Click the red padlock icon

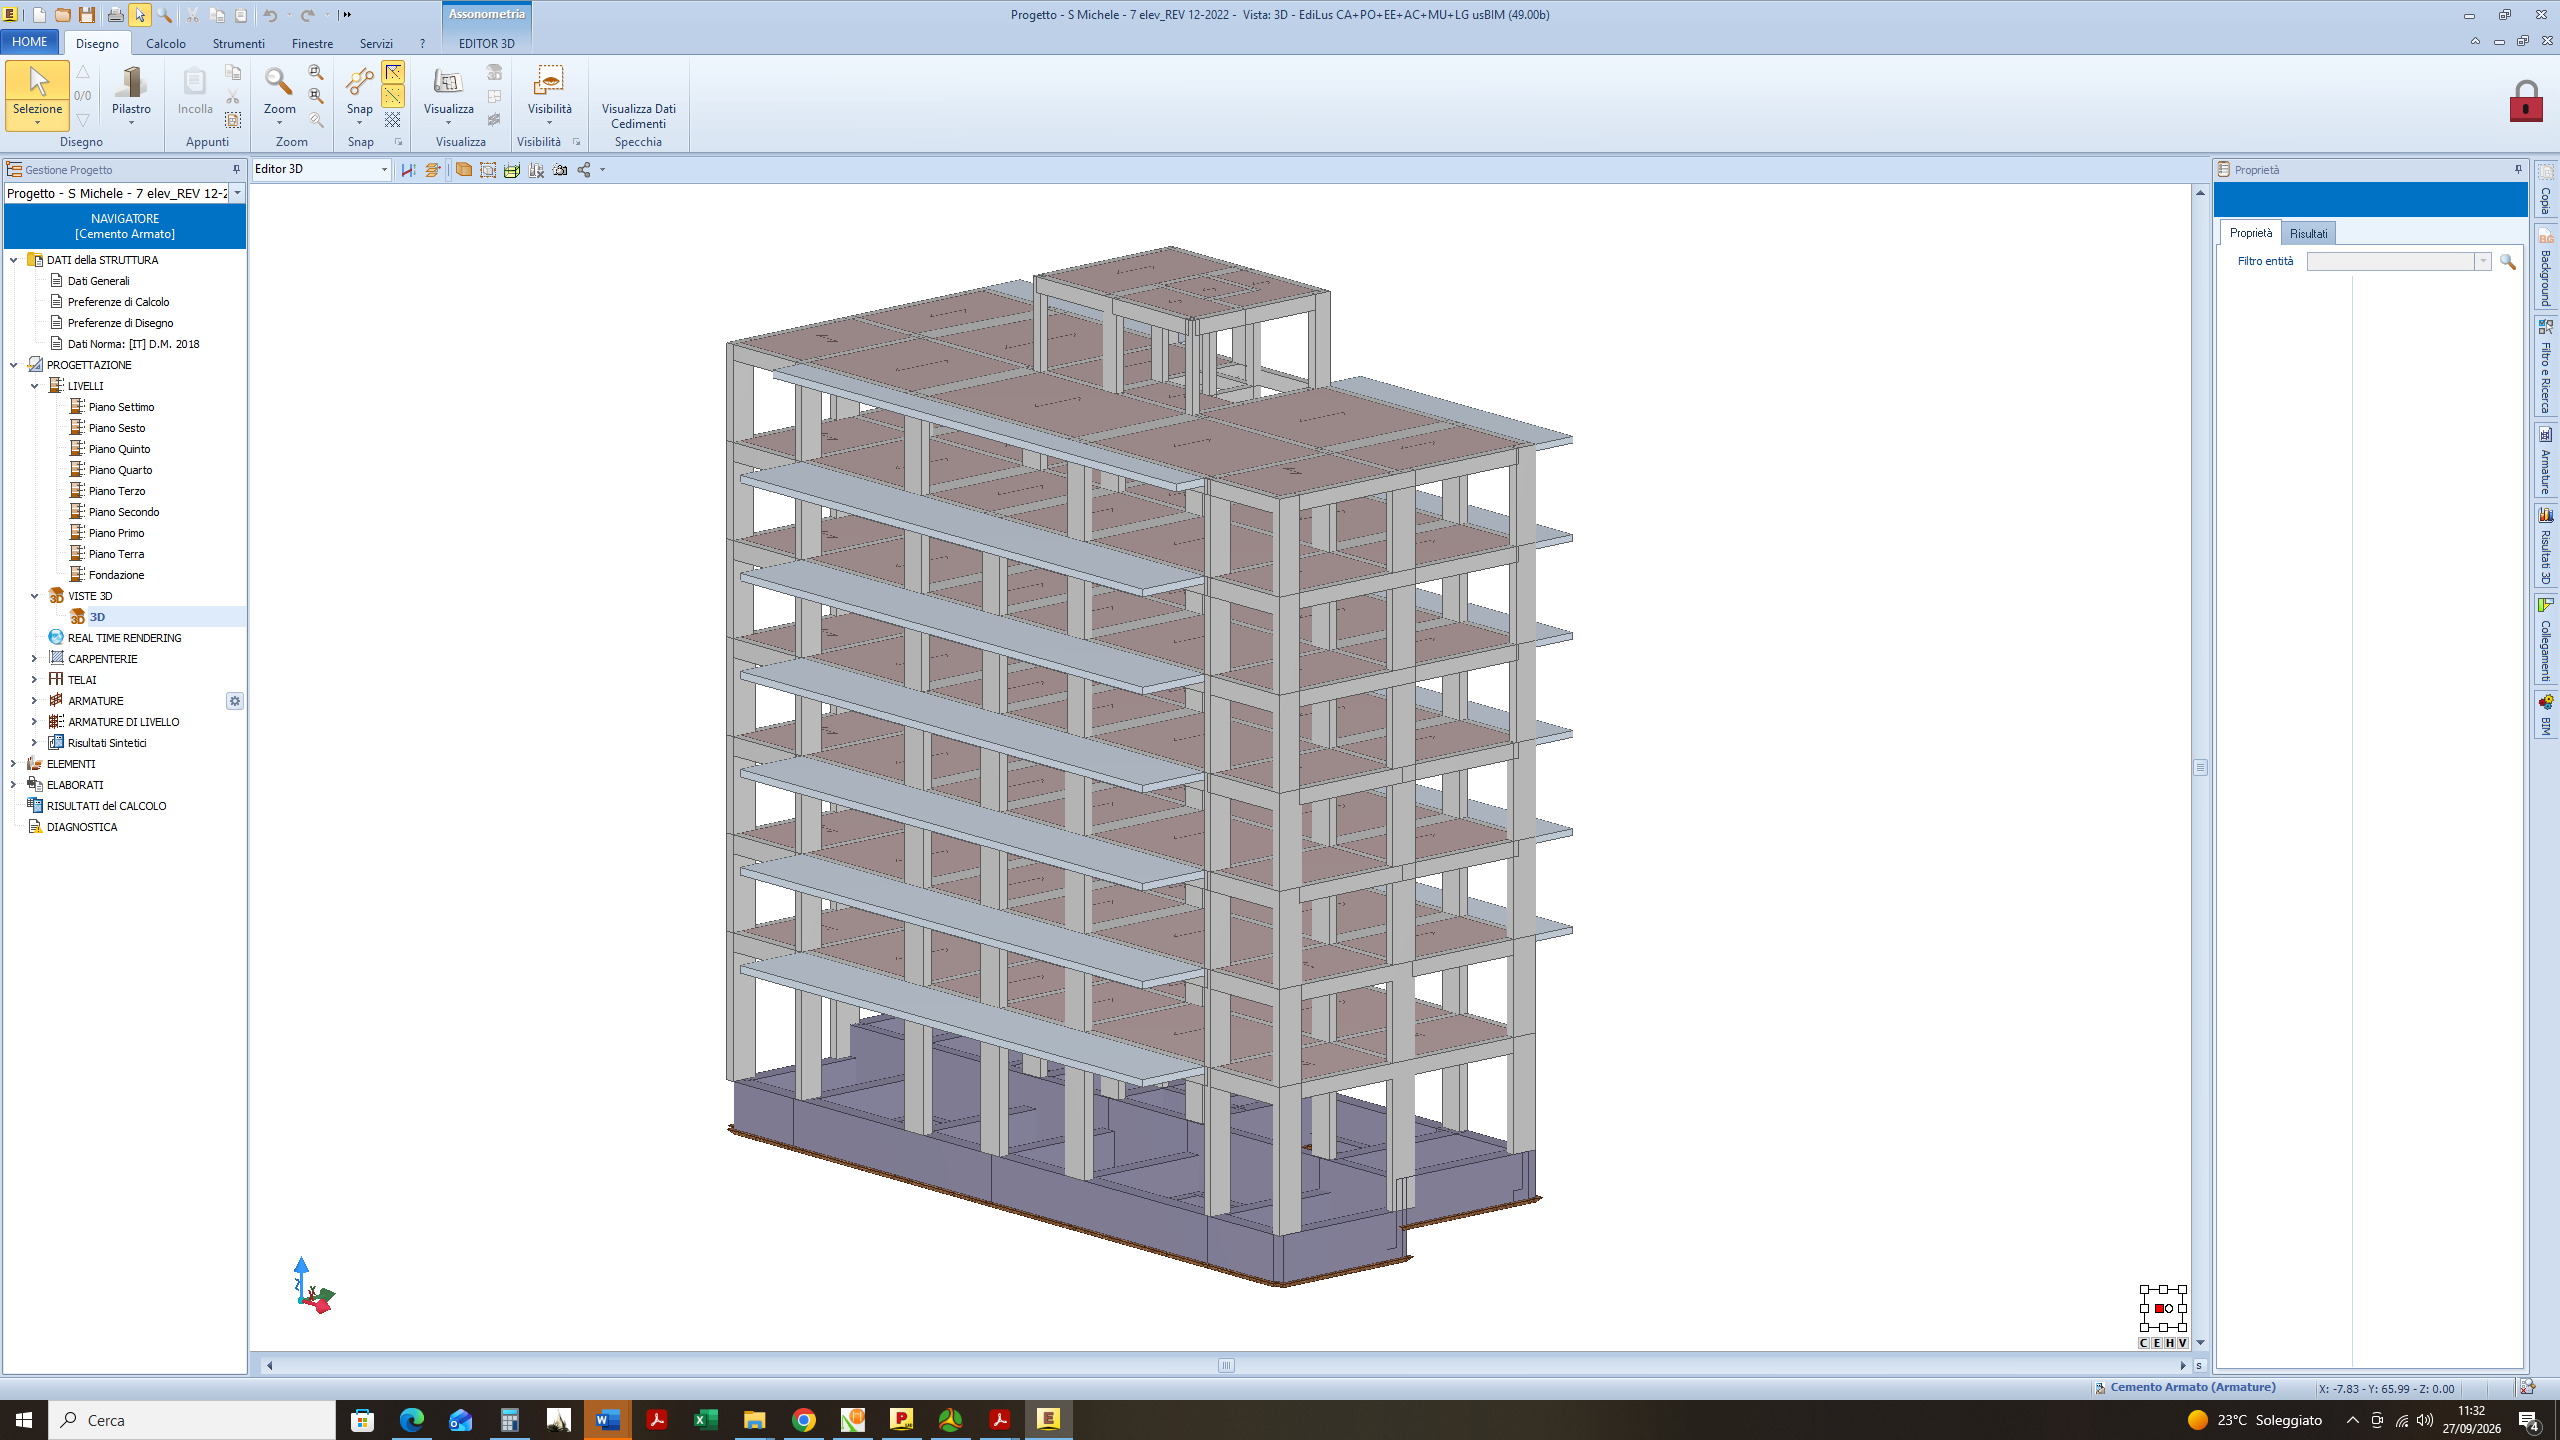(x=2525, y=101)
